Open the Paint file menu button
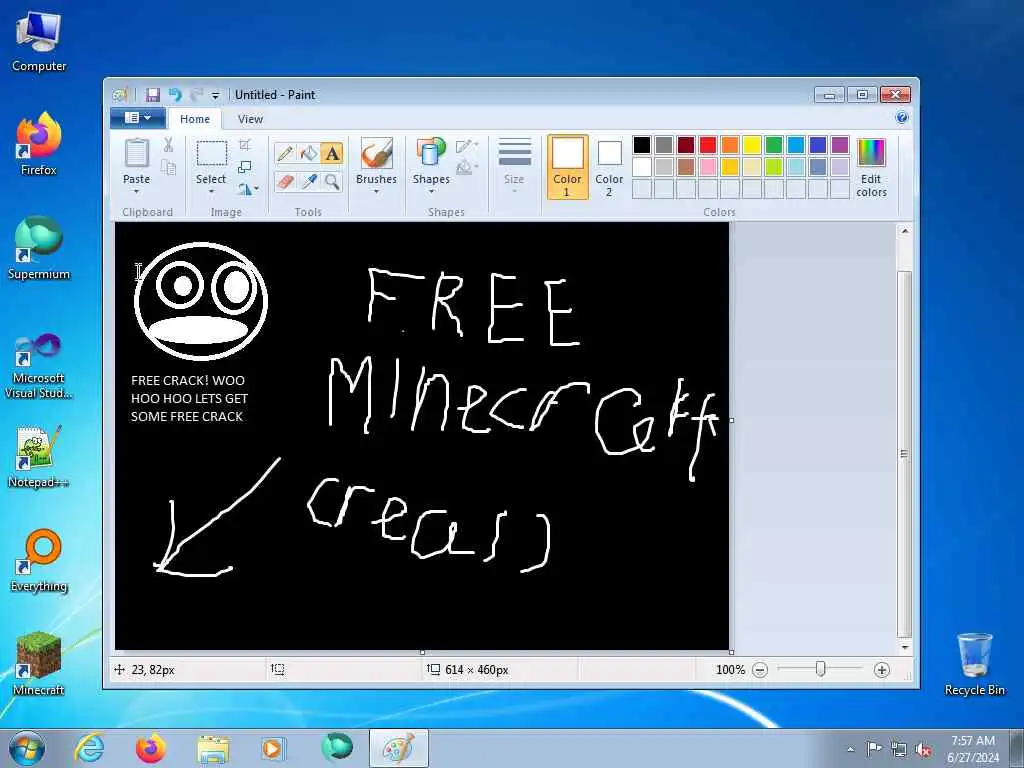This screenshot has width=1024, height=768. [137, 118]
